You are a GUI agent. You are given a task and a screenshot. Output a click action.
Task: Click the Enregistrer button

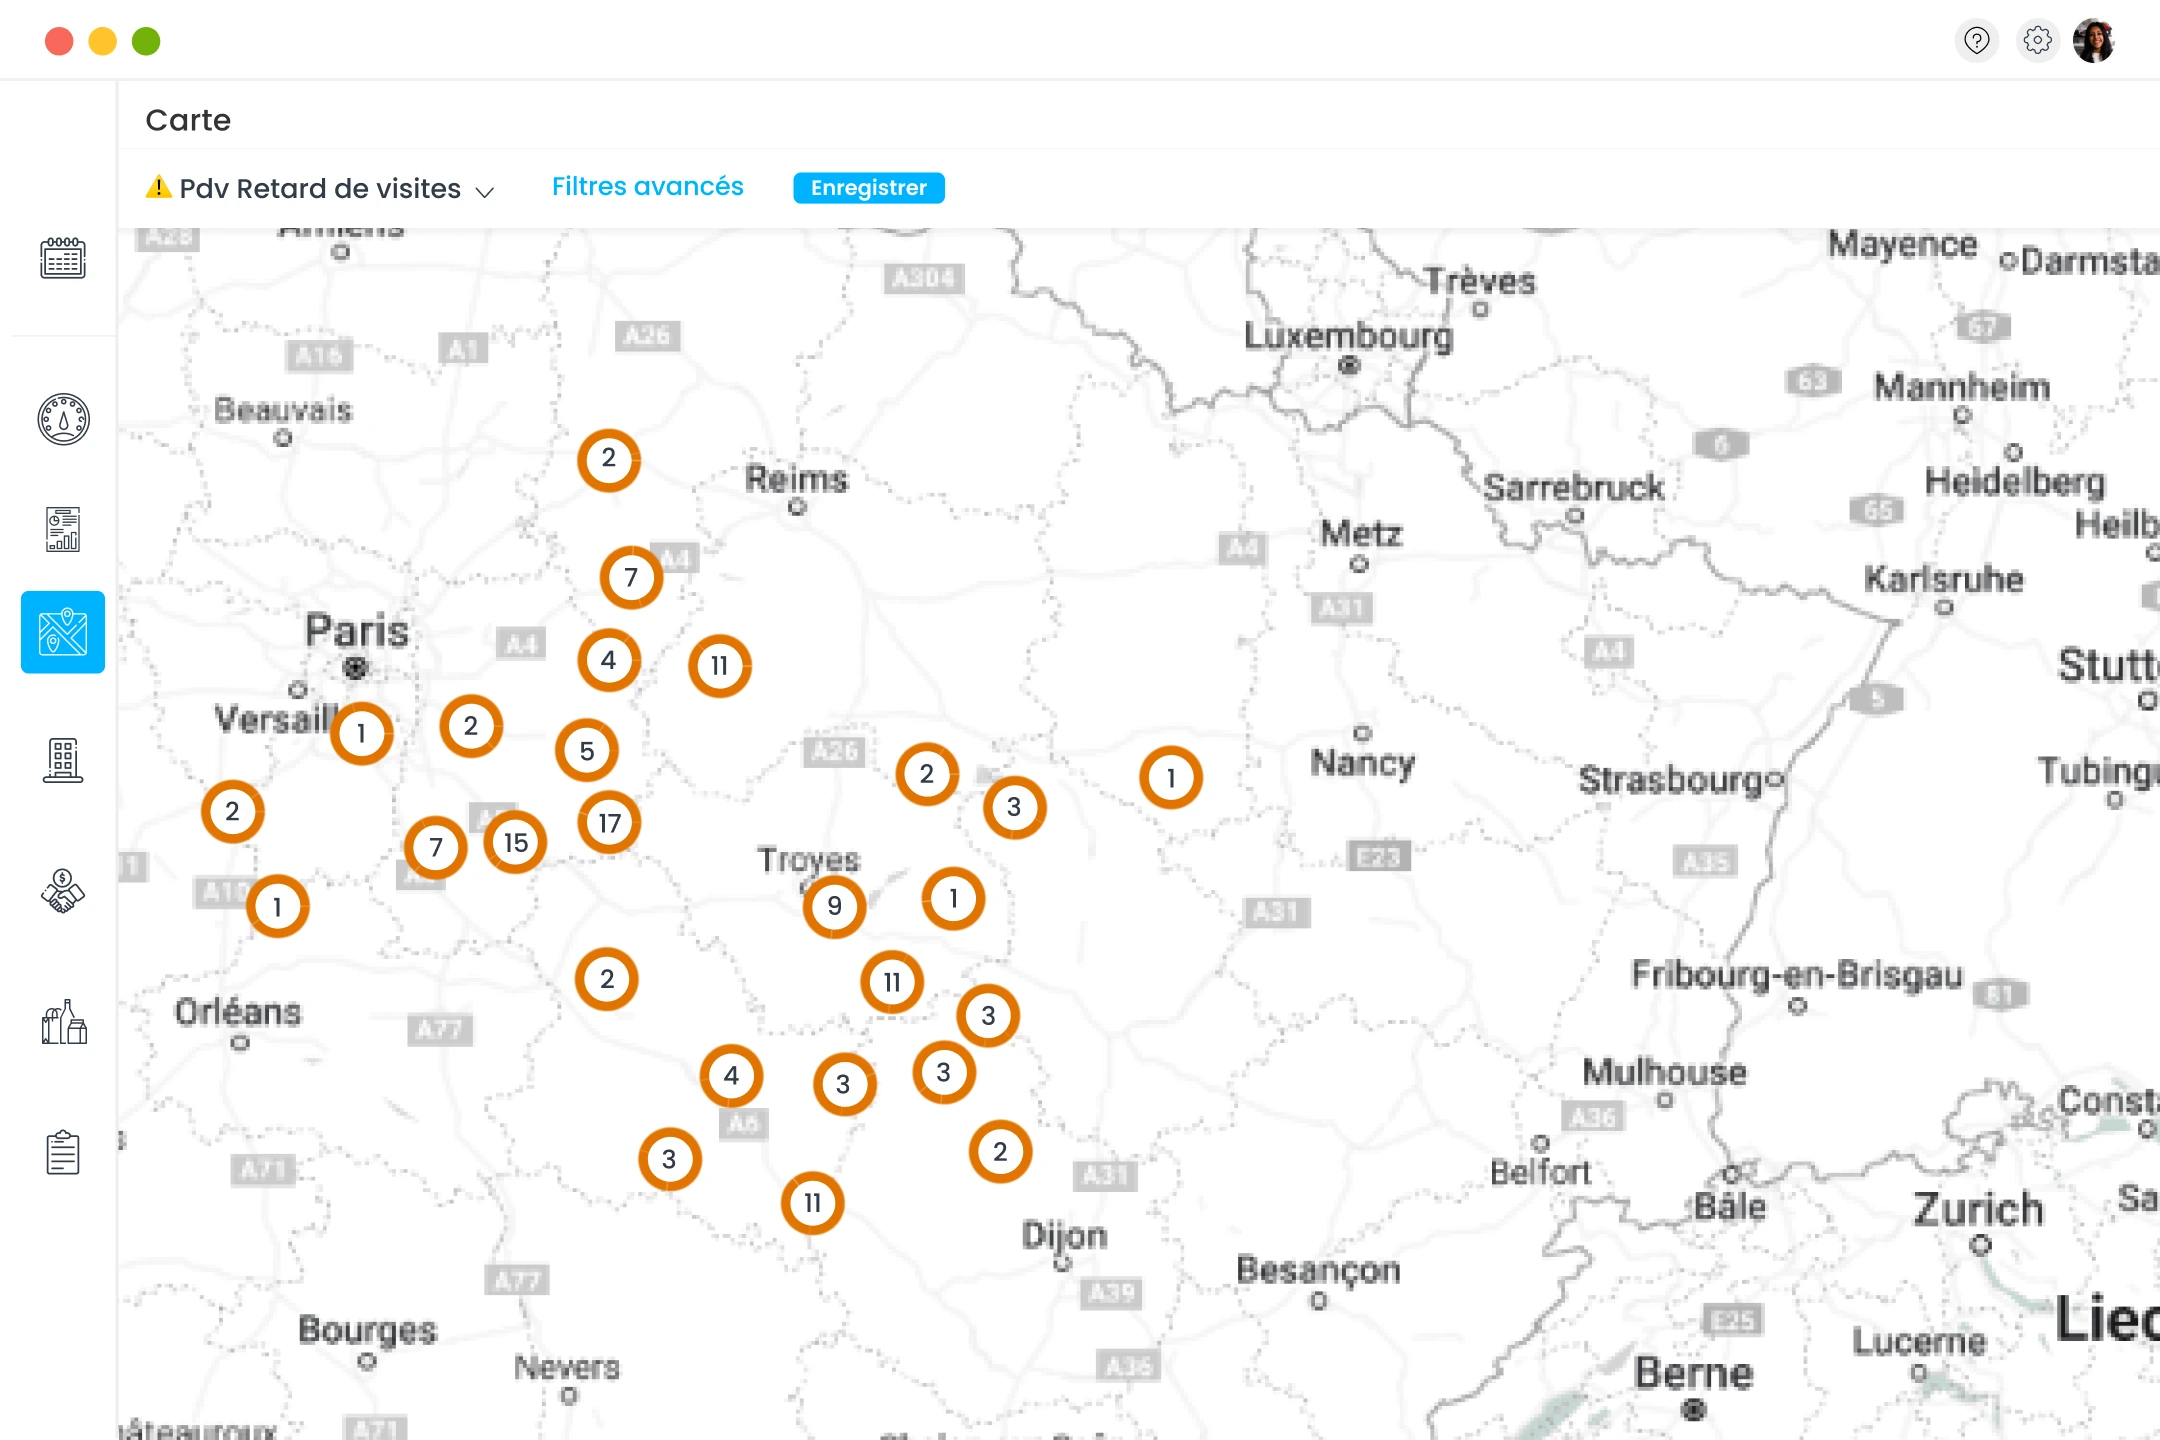pos(867,187)
